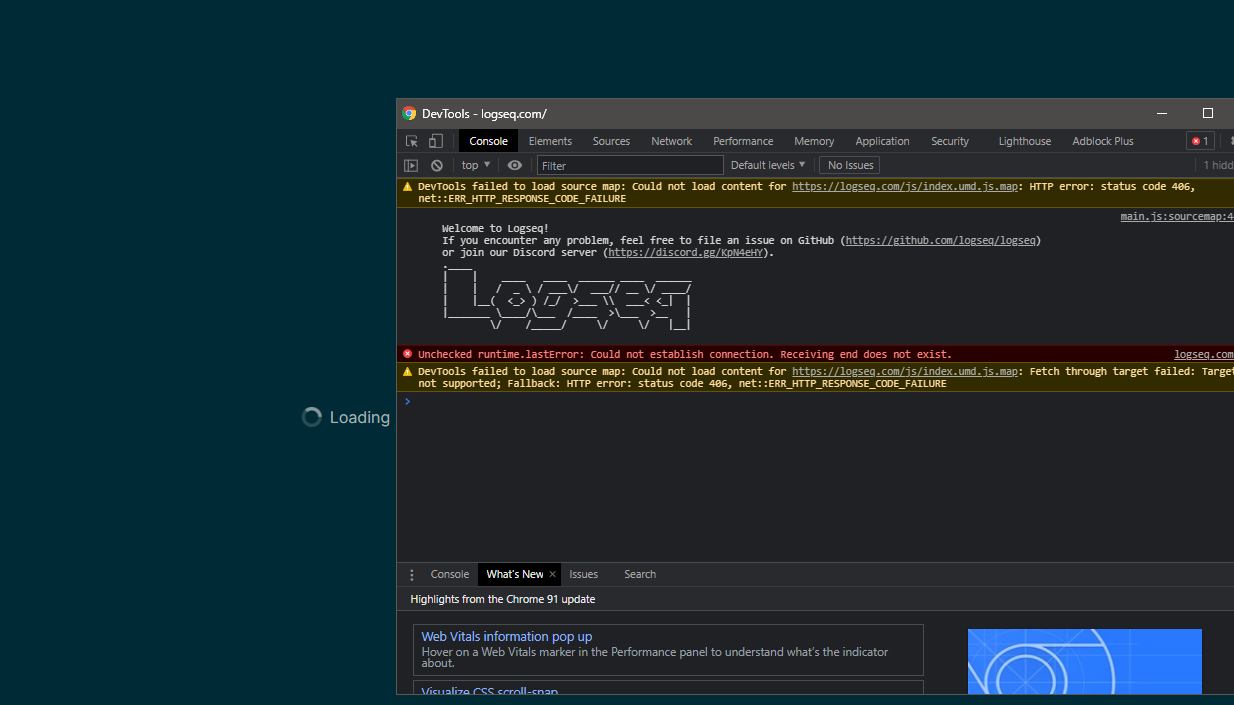Focus the console Filter input field
The height and width of the screenshot is (705, 1234).
click(630, 165)
